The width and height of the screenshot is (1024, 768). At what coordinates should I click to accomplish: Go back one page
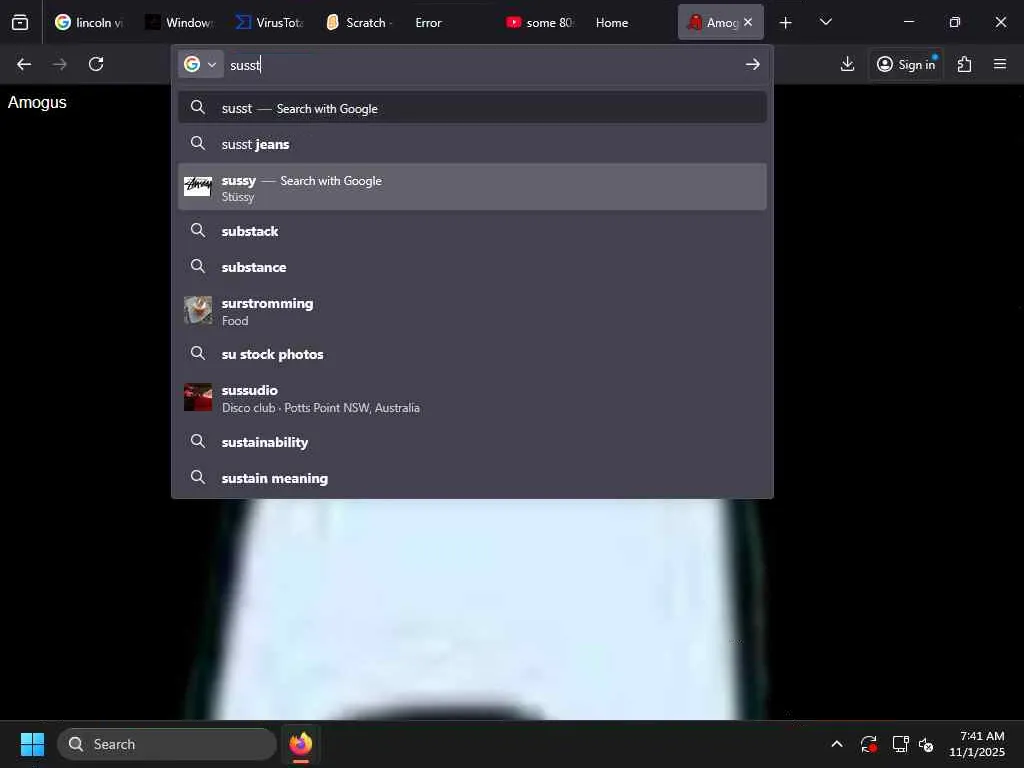[x=24, y=64]
